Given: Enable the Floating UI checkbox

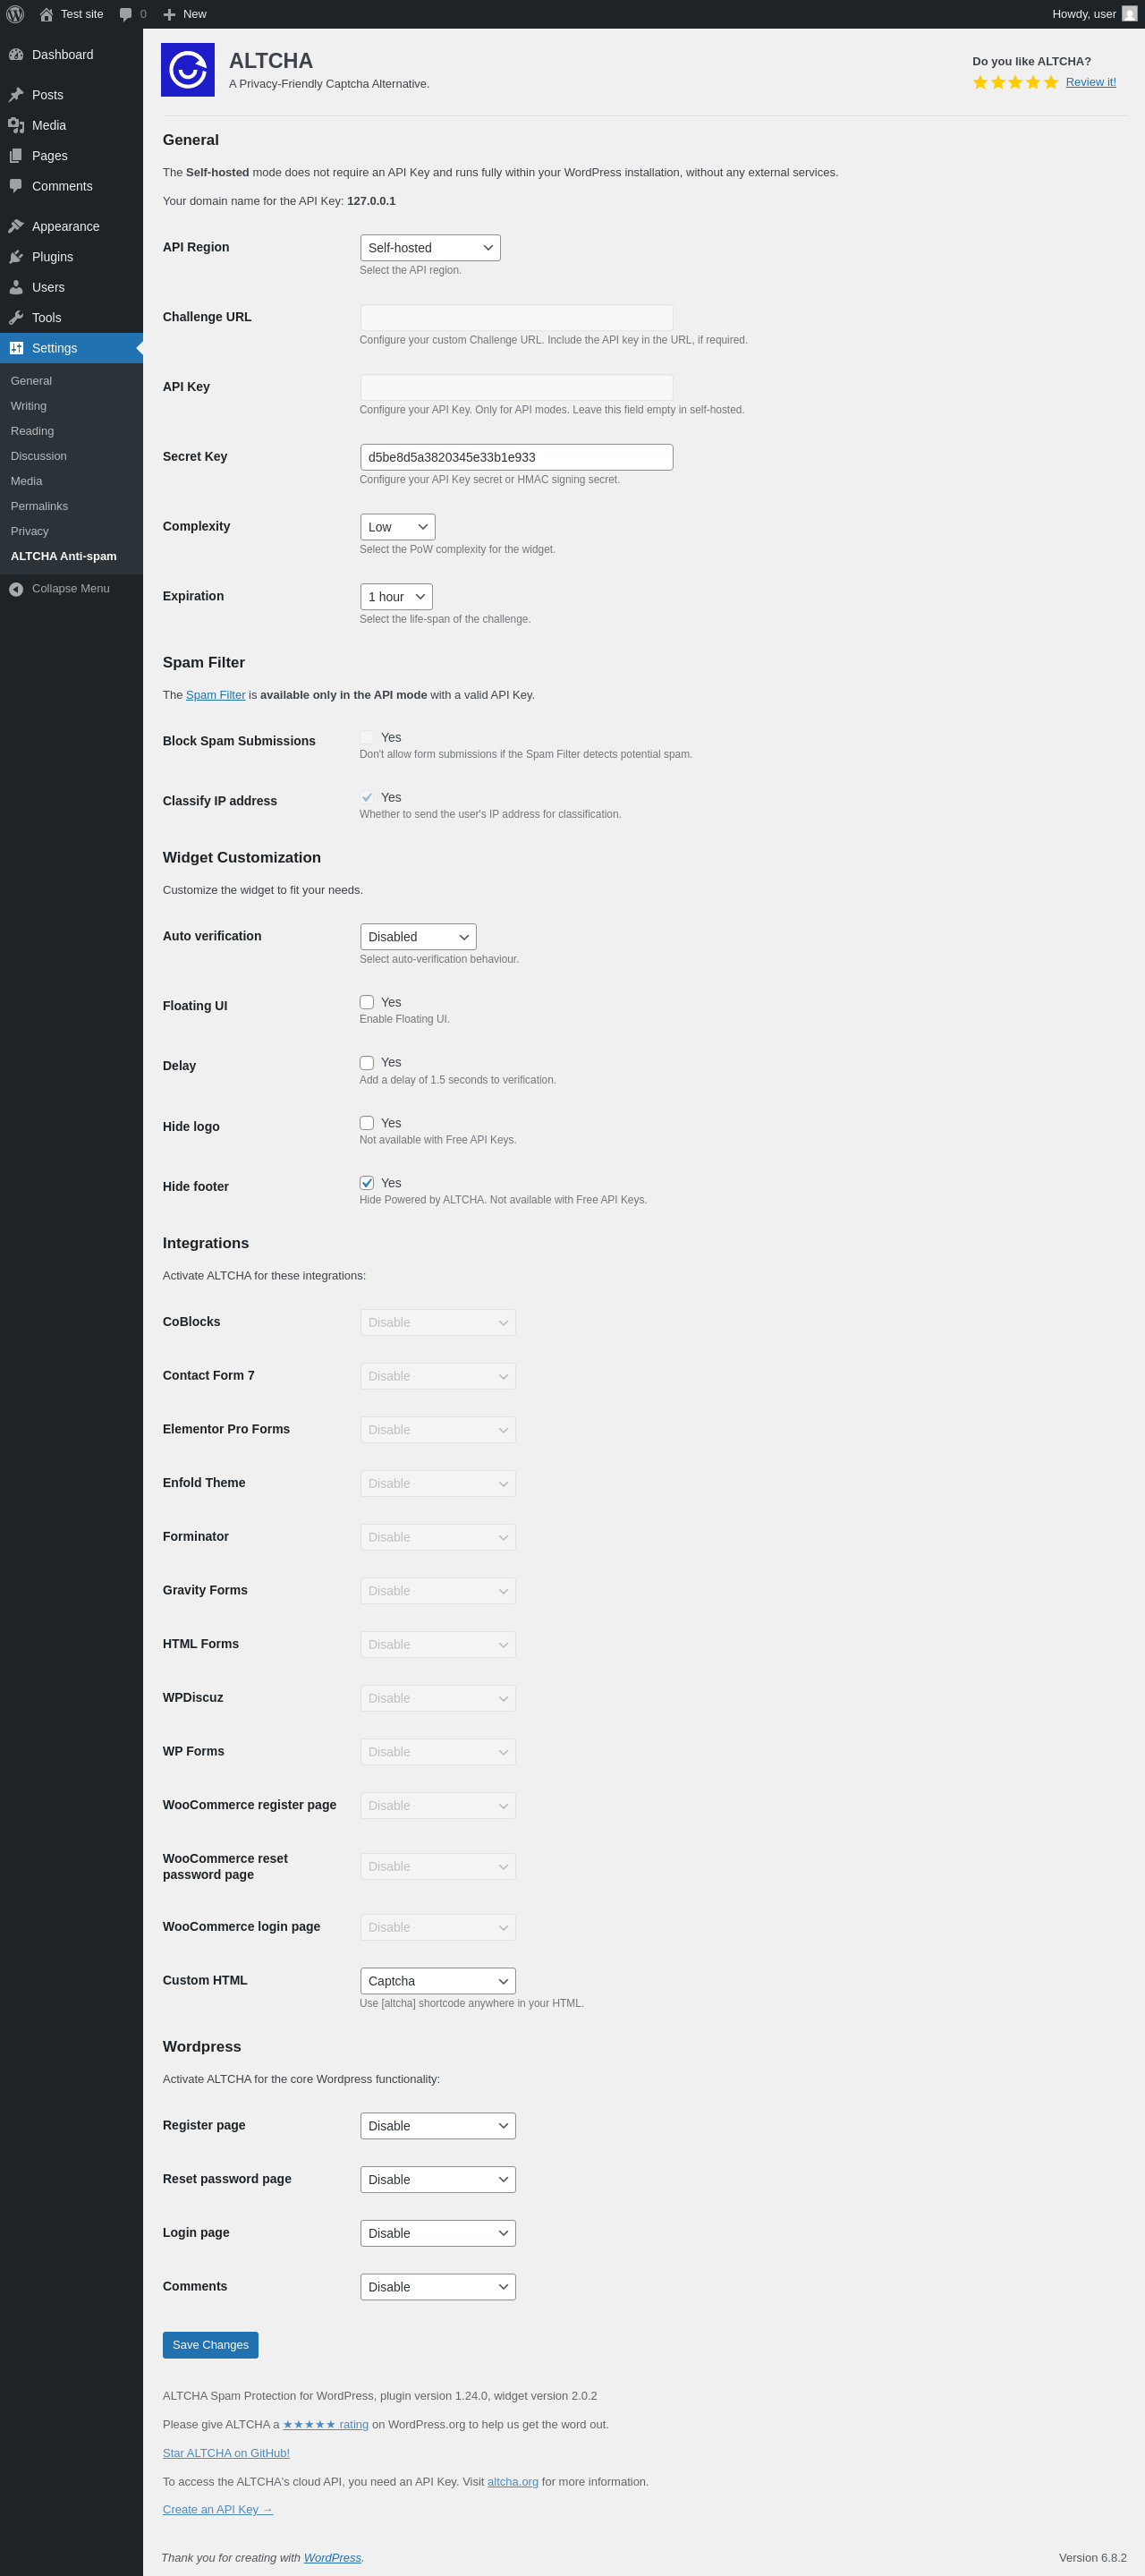Looking at the screenshot, I should (367, 1002).
